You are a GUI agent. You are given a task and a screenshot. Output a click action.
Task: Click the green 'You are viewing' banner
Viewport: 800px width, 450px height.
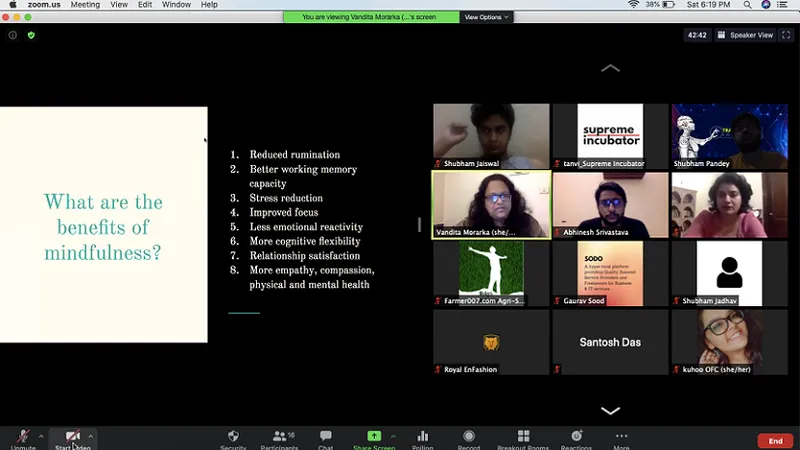pos(371,17)
